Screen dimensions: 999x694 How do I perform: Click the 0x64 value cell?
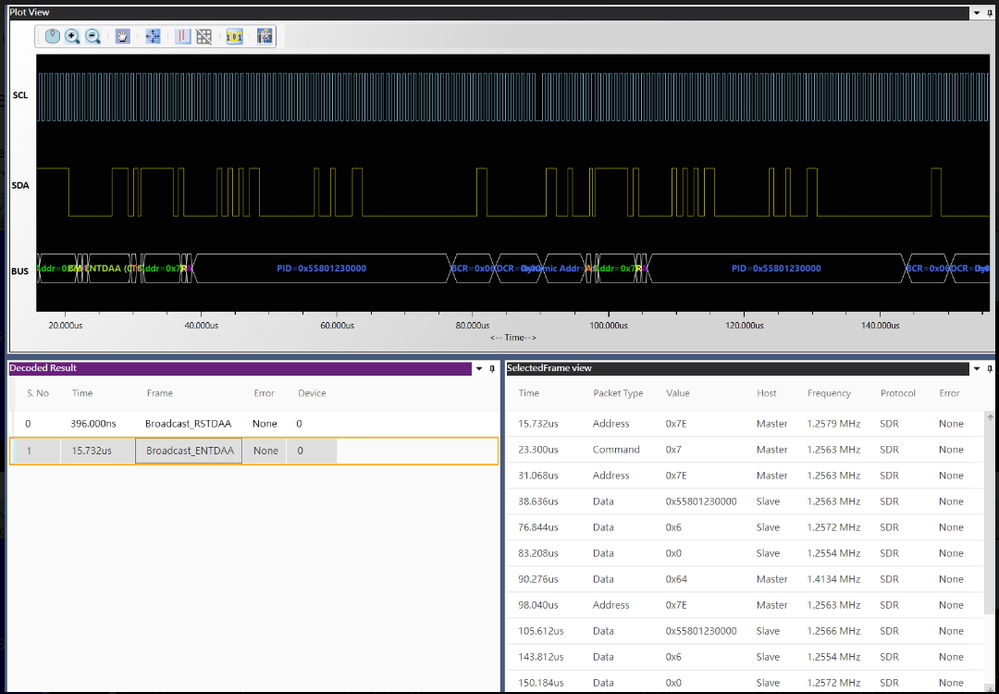point(678,579)
